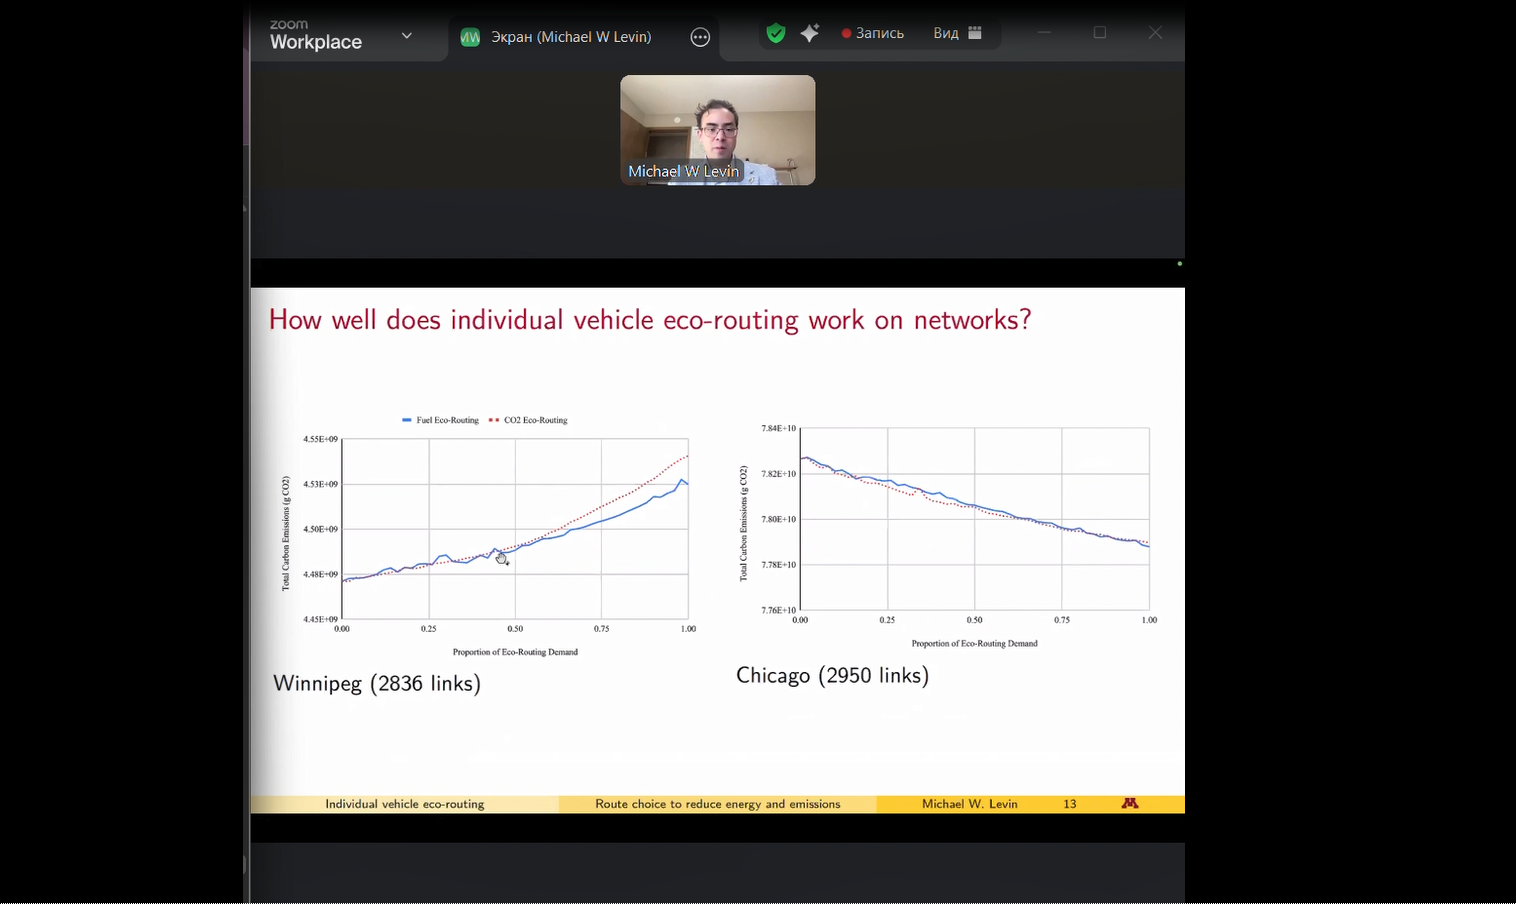Click the Individual vehicle eco-routing footer section

point(404,804)
